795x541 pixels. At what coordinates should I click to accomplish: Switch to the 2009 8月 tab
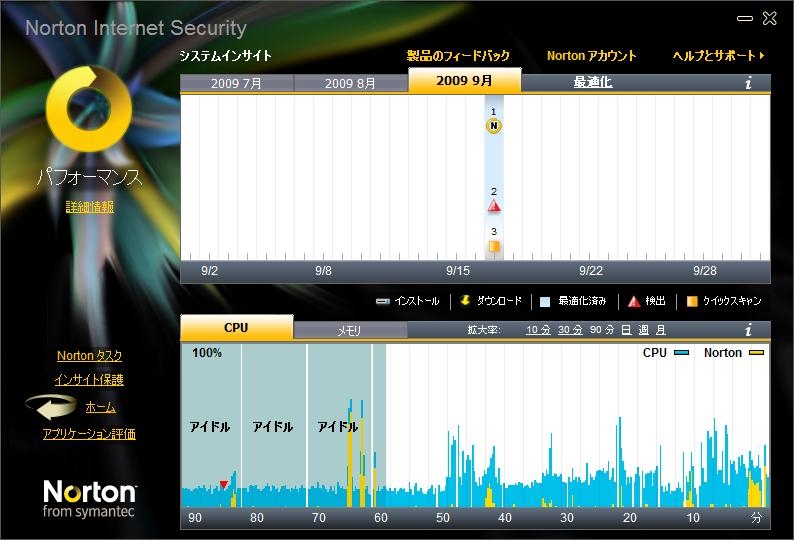click(x=350, y=83)
